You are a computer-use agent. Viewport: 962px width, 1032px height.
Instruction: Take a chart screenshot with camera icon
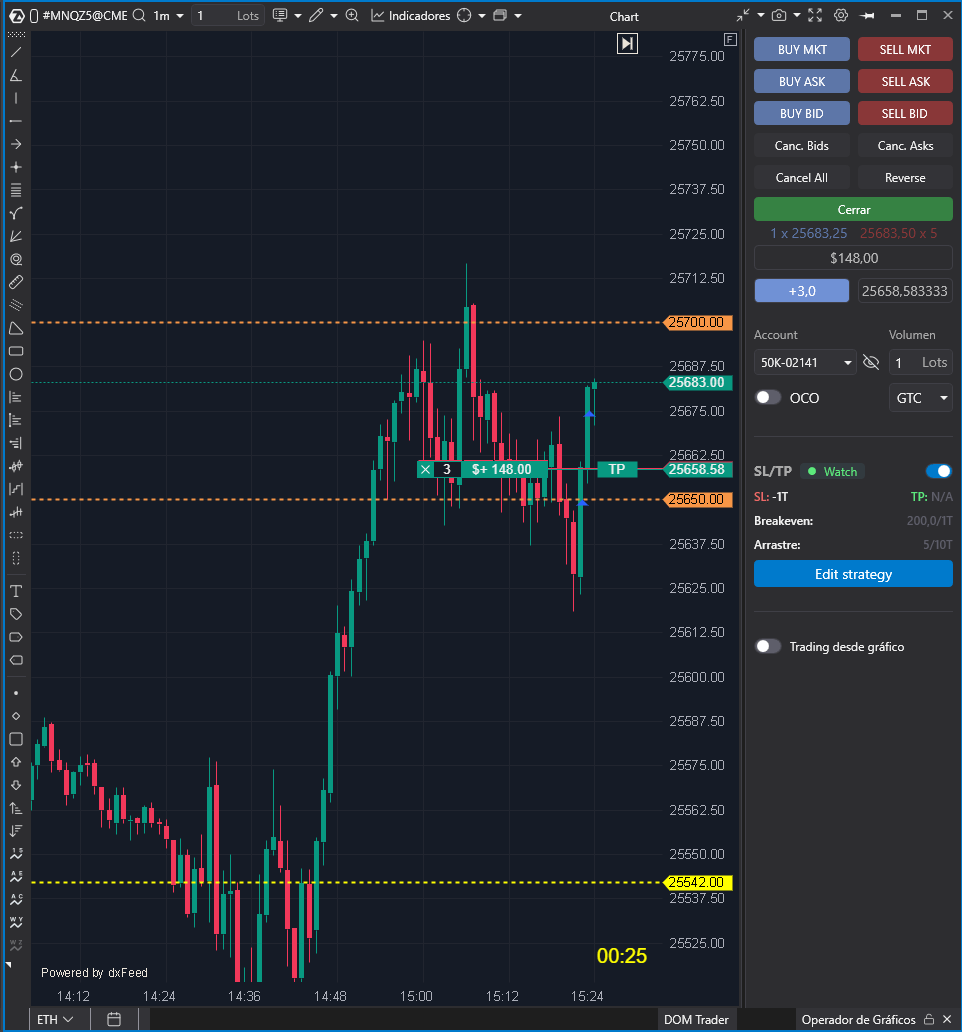(778, 15)
